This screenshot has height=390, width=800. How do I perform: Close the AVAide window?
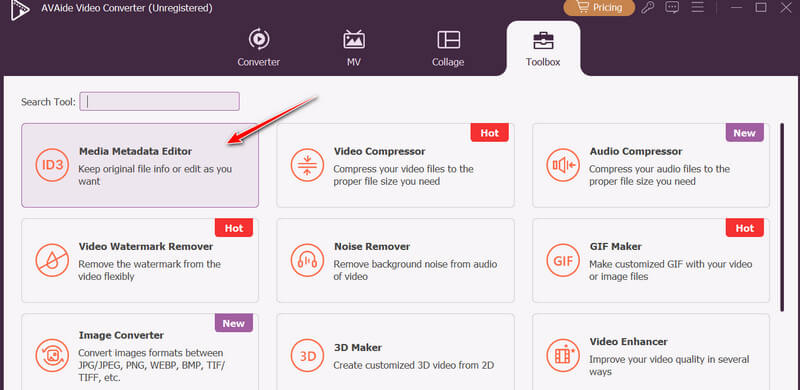tap(786, 8)
